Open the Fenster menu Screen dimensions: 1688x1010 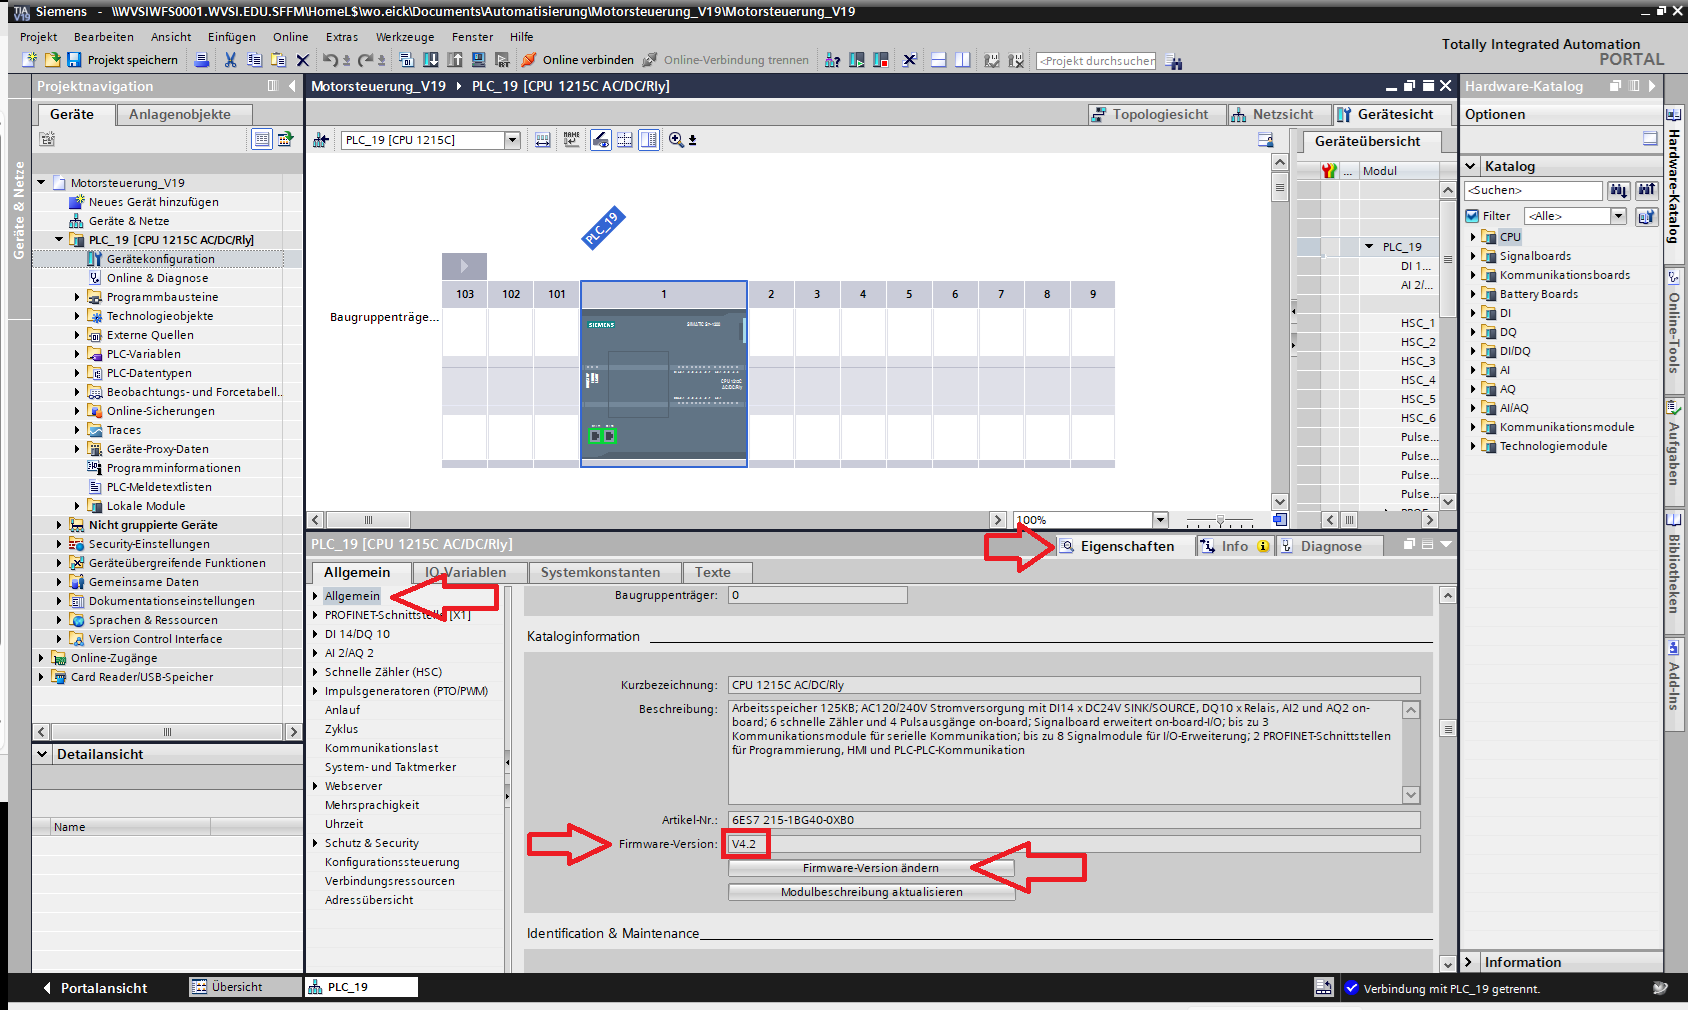click(472, 37)
